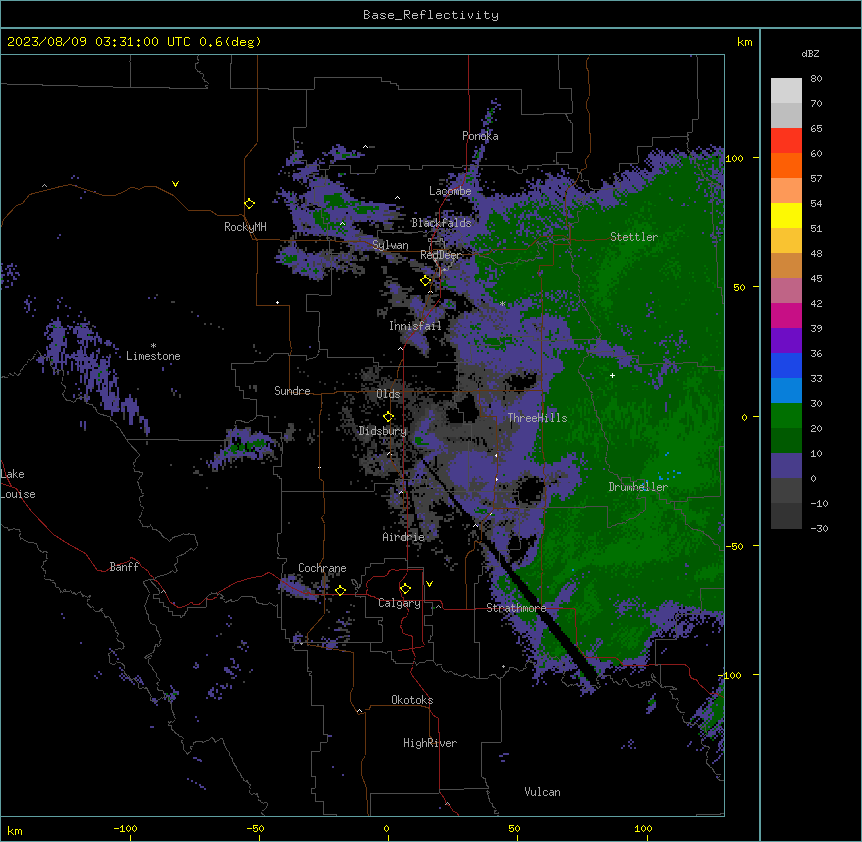Viewport: 862px width, 842px height.
Task: Click the yellow V marker east of Calgary
Action: point(429,584)
